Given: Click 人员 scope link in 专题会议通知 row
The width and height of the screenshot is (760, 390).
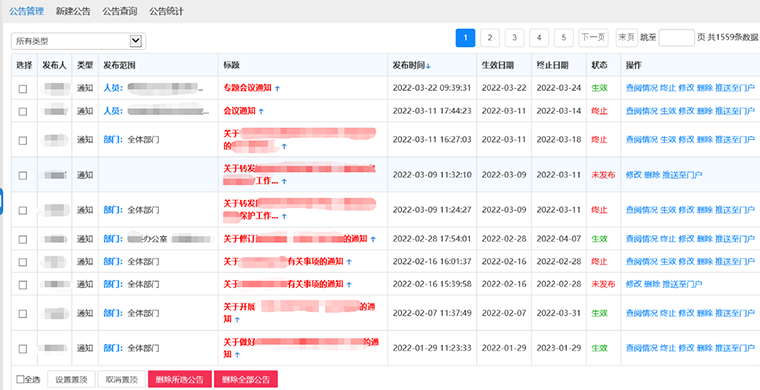Looking at the screenshot, I should [113, 88].
